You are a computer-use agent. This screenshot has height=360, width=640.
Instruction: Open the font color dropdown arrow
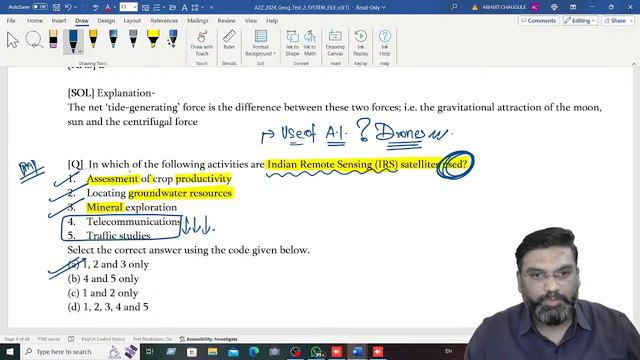[x=114, y=7]
